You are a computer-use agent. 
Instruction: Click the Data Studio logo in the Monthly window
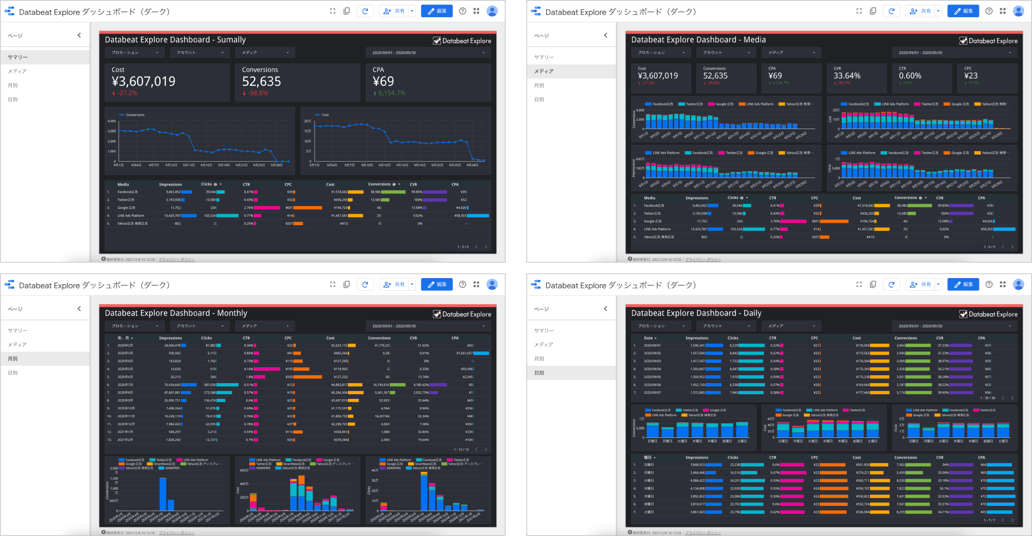9,285
